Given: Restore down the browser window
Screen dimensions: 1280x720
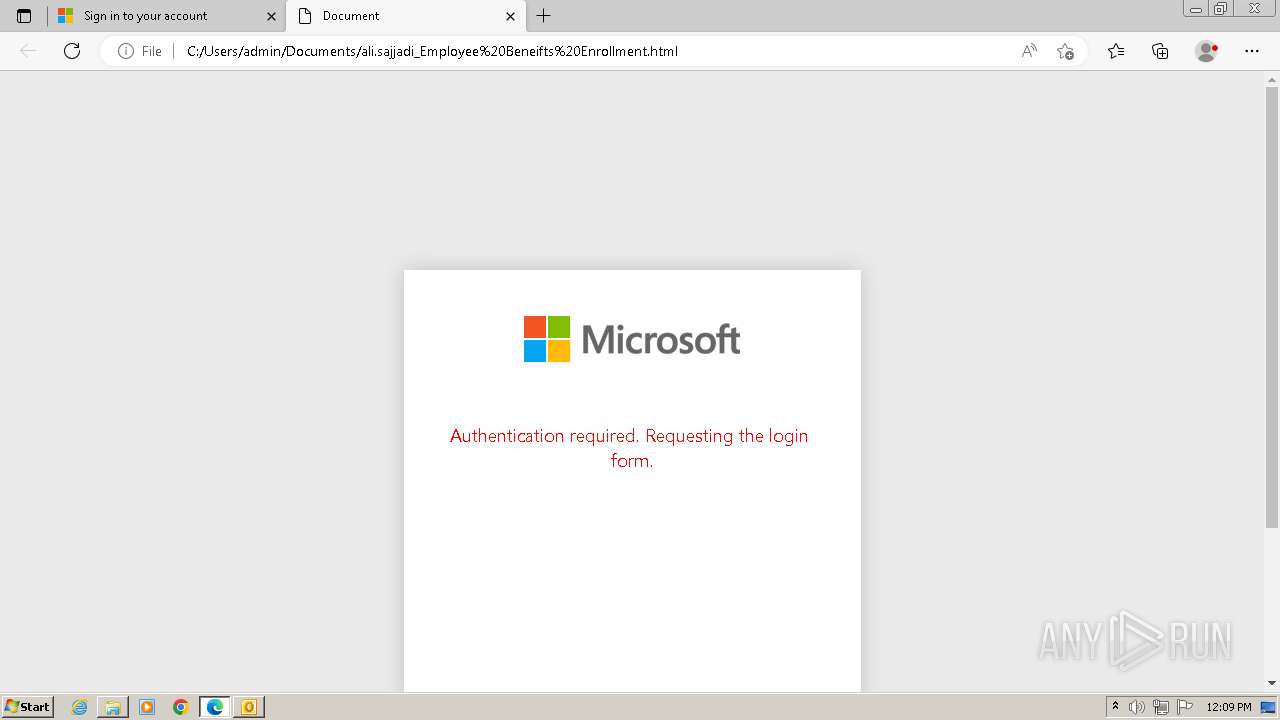Looking at the screenshot, I should pyautogui.click(x=1221, y=9).
